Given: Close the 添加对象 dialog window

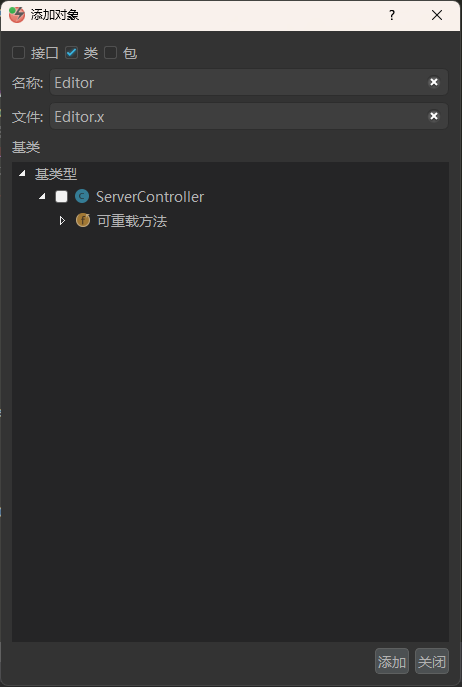Looking at the screenshot, I should coord(437,15).
